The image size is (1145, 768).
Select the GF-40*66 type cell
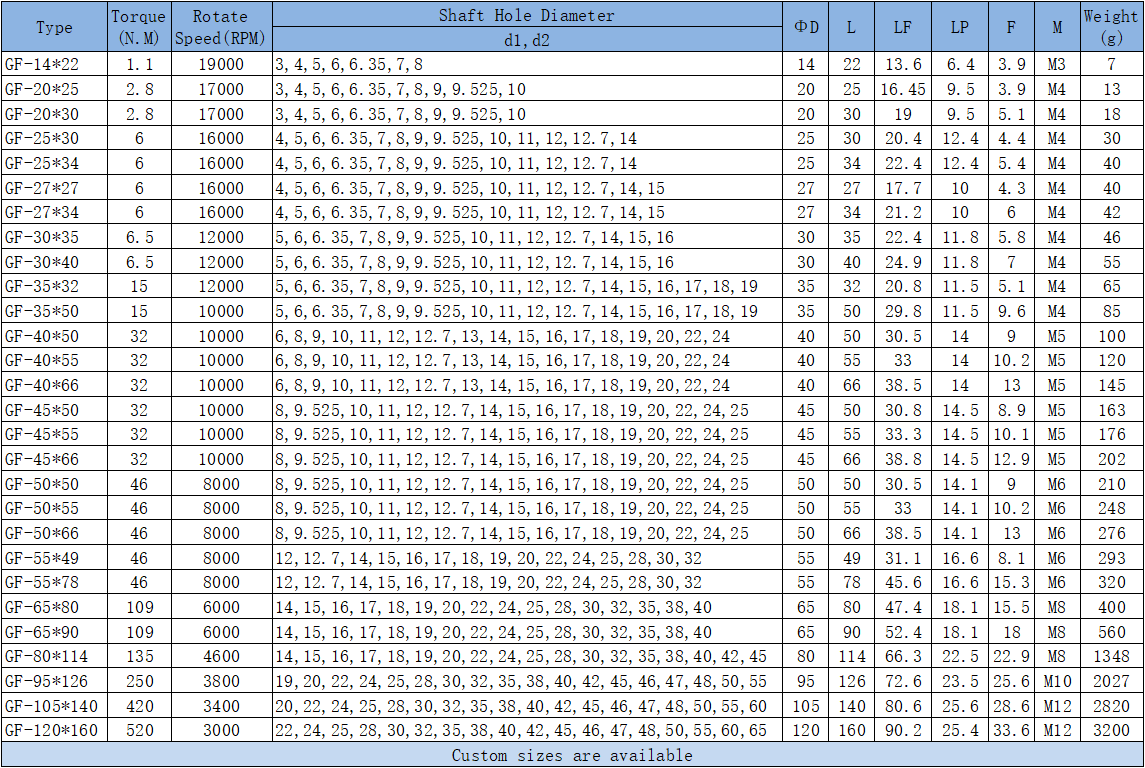click(x=55, y=385)
